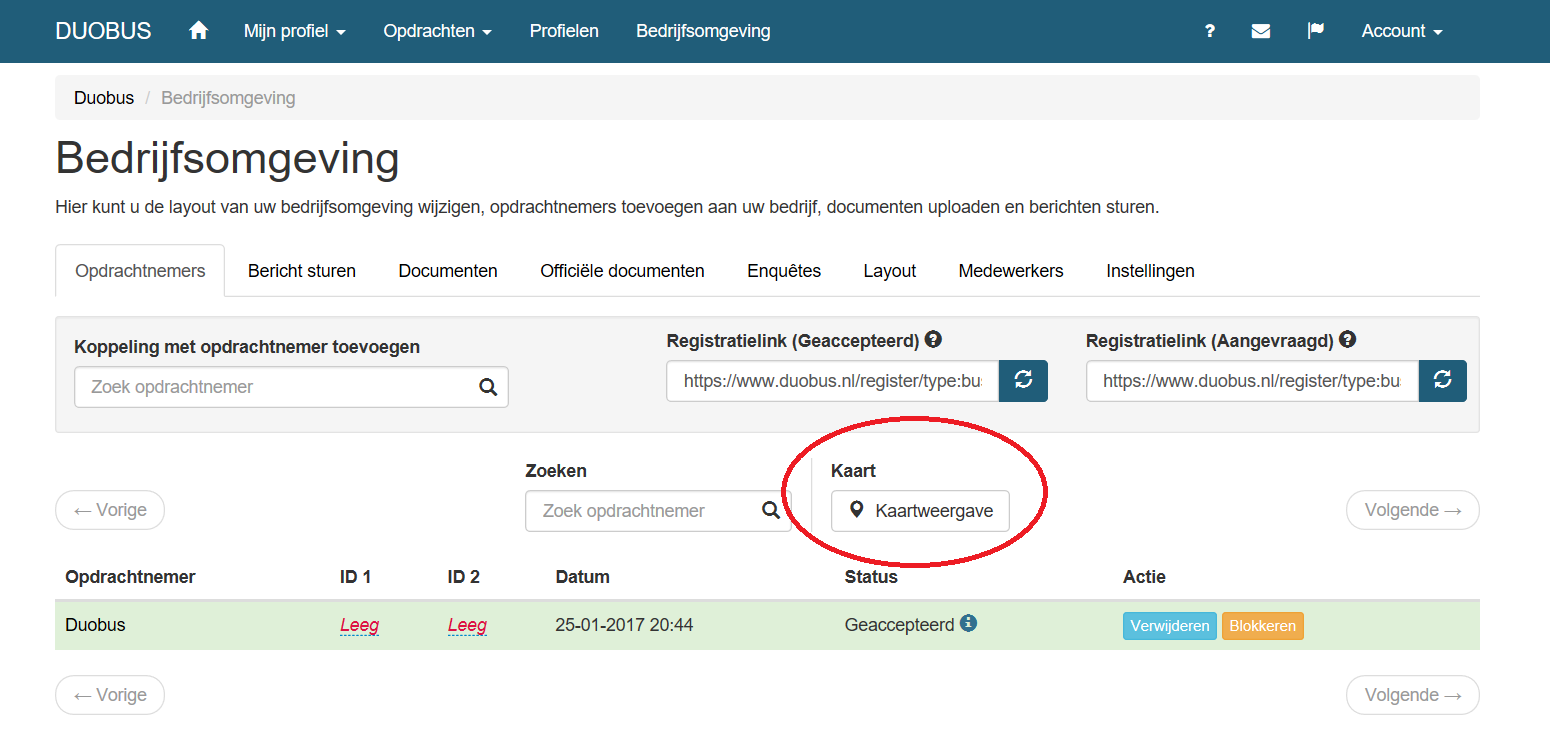Open the Instellingen tab

1150,271
